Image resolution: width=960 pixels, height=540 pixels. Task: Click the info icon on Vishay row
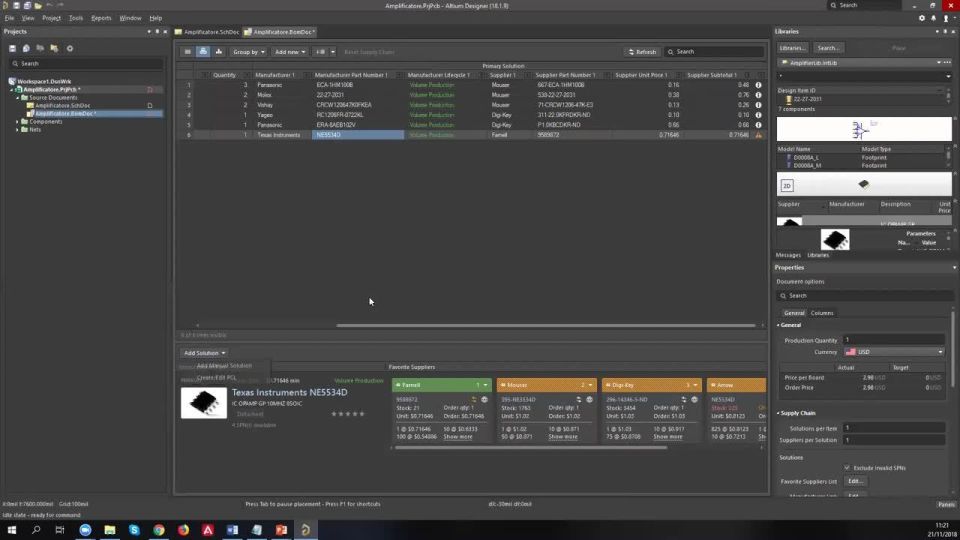[x=758, y=105]
